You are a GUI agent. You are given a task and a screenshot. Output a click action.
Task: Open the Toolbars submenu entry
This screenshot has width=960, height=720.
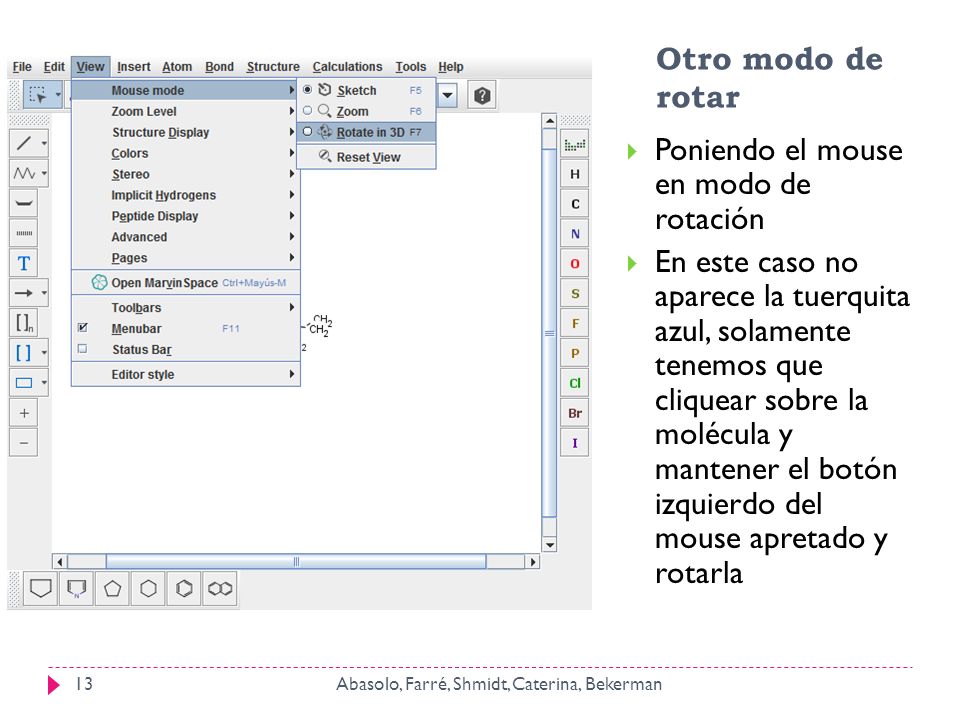coord(186,307)
